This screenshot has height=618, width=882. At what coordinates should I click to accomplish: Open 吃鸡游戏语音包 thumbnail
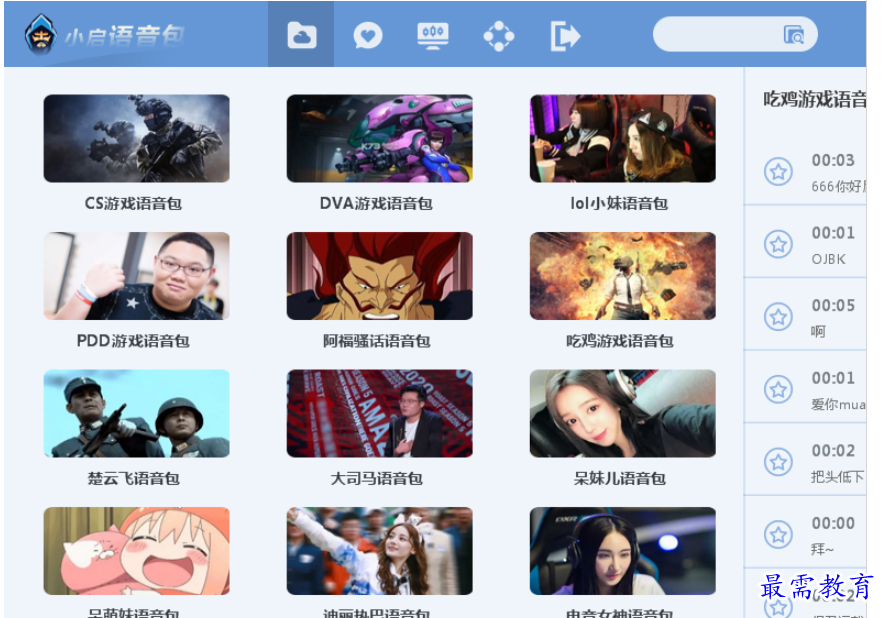point(623,276)
